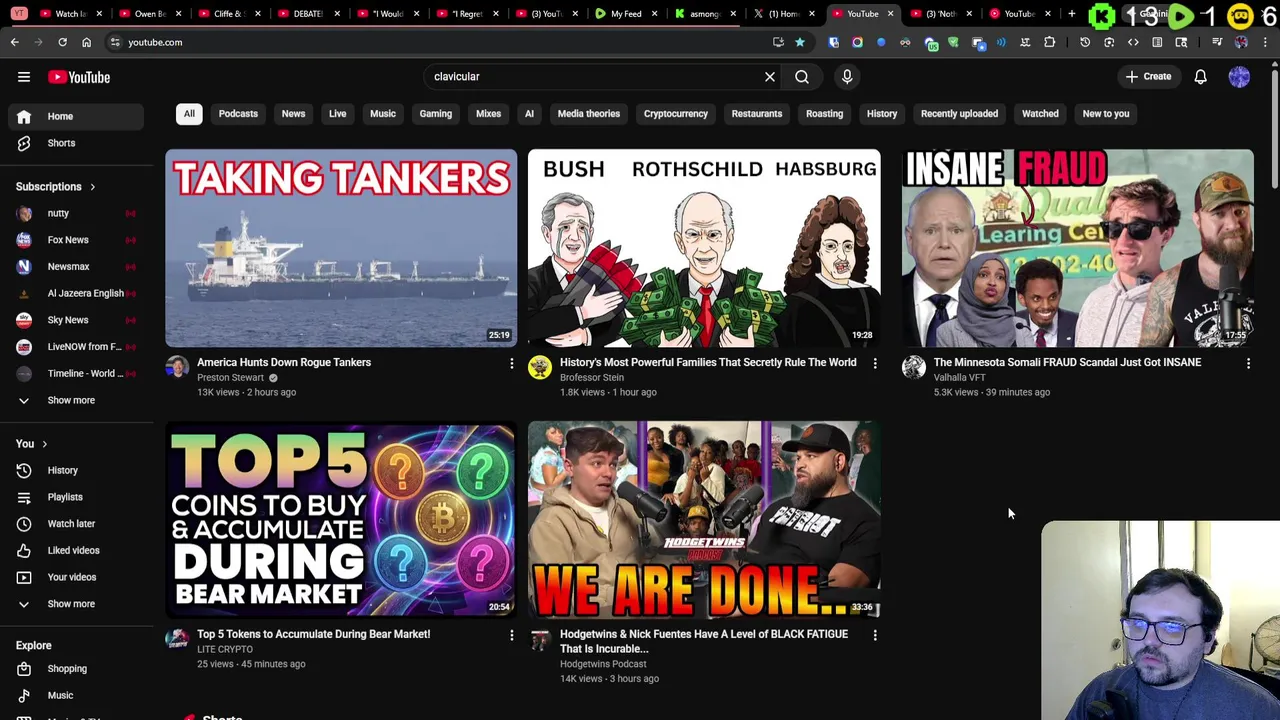Open the Sky News subscription
Image resolution: width=1280 pixels, height=720 pixels.
(76, 320)
